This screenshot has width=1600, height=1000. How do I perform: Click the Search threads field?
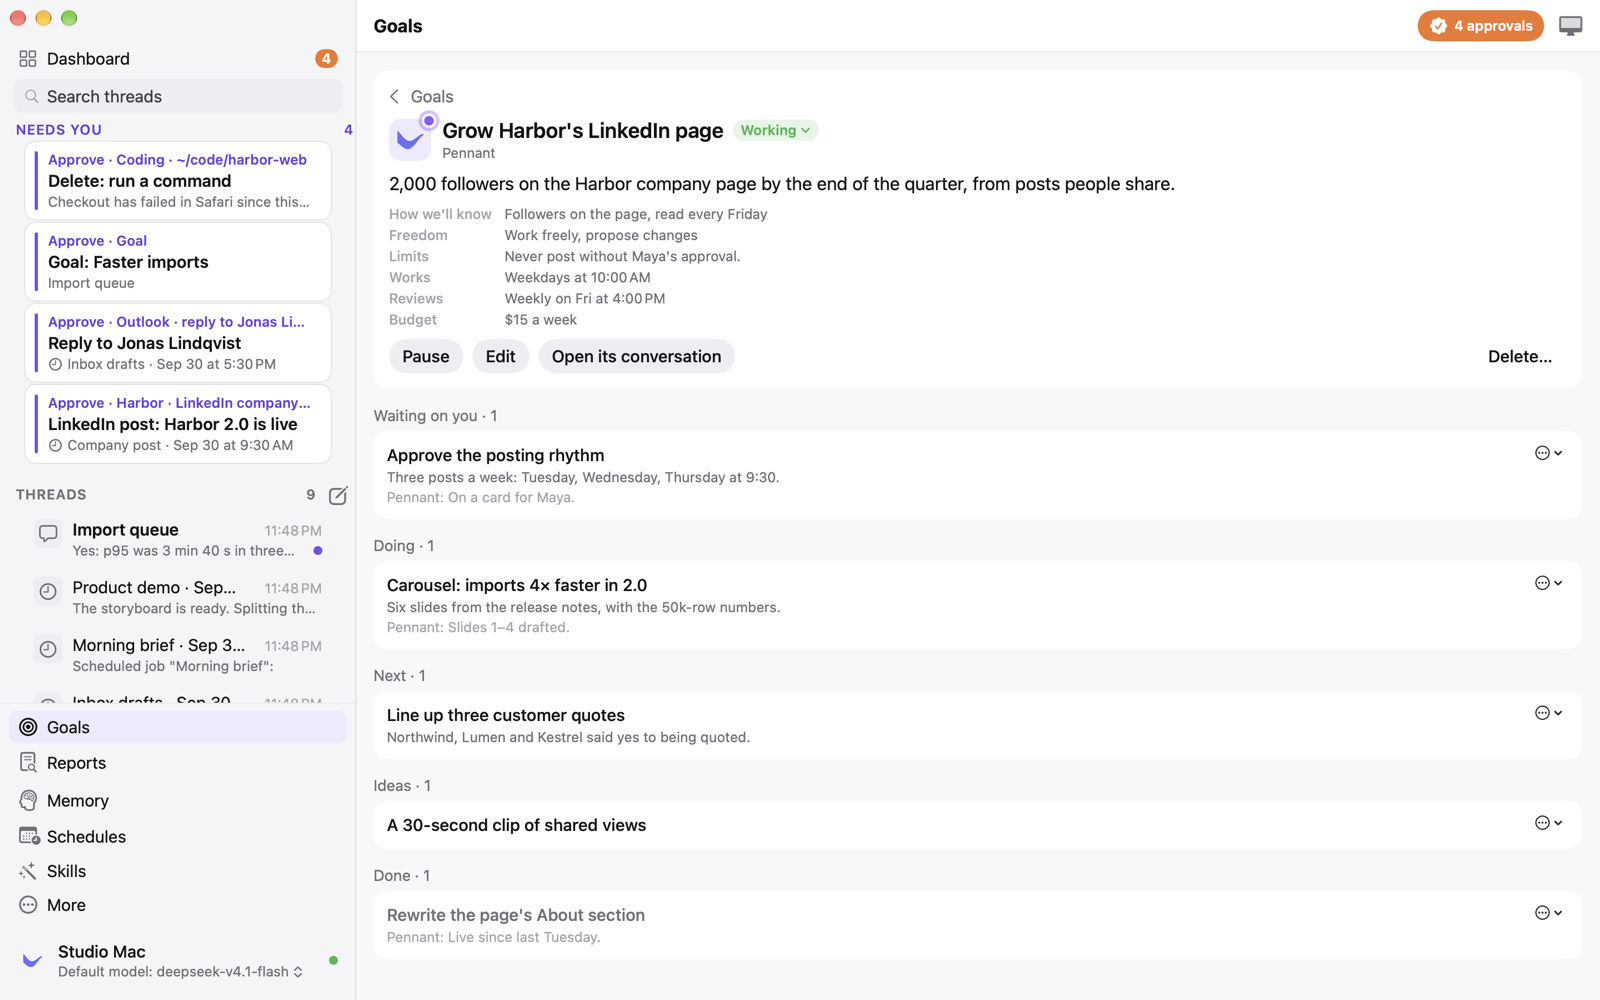tap(178, 97)
